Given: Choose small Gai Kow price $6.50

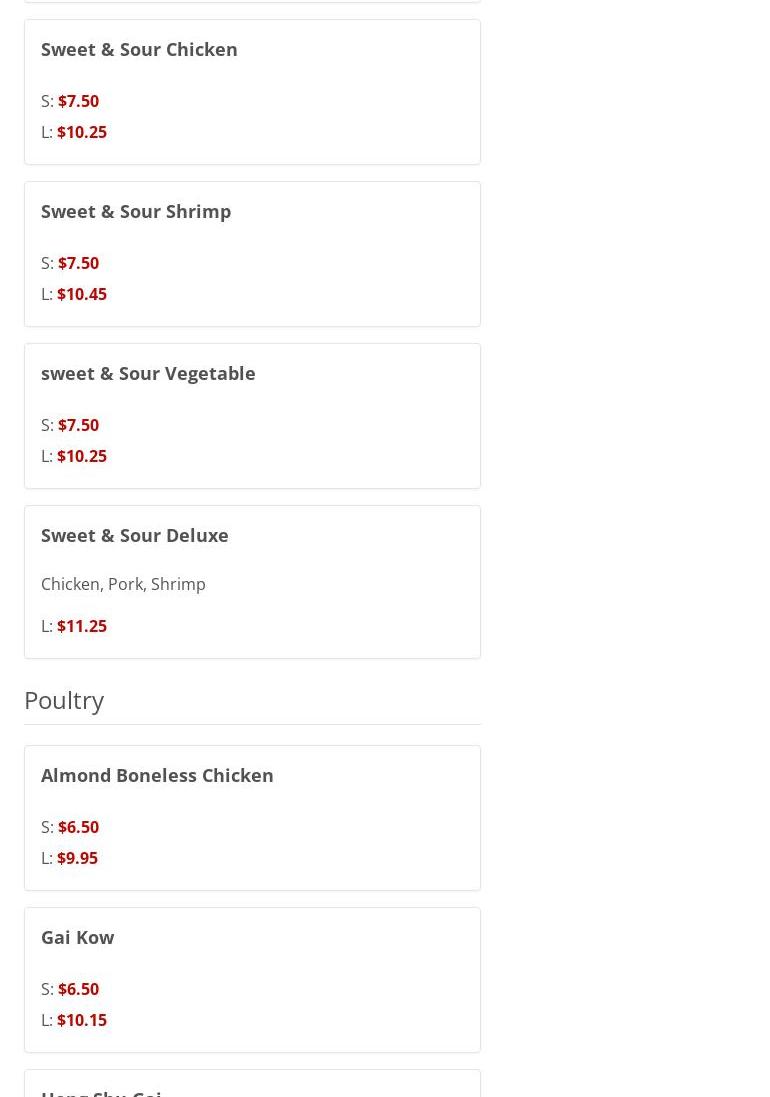Looking at the screenshot, I should click(x=78, y=989).
